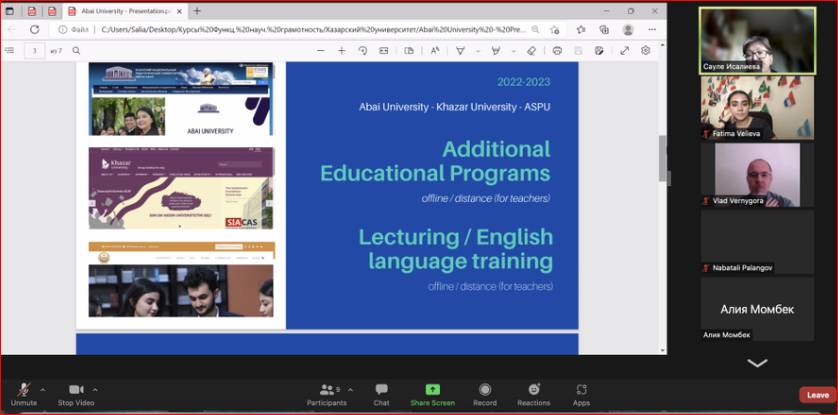Open the browser tab actions menu icon
Screen dimensions: 838x415
tap(10, 11)
